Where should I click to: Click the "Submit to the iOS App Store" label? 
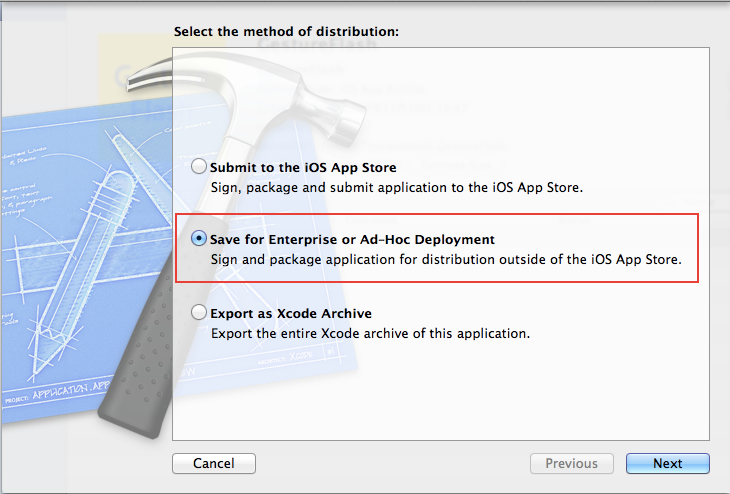pos(303,167)
